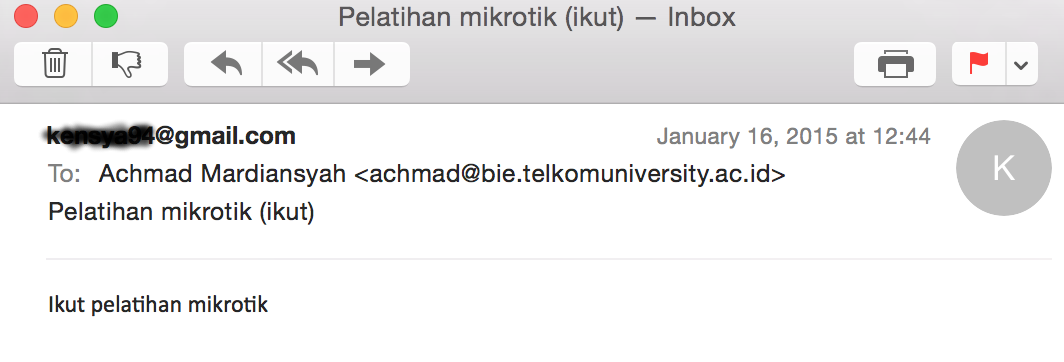Screen dimensions: 1064x362
Task: Open the flag color dropdown chevron
Action: point(1021,65)
